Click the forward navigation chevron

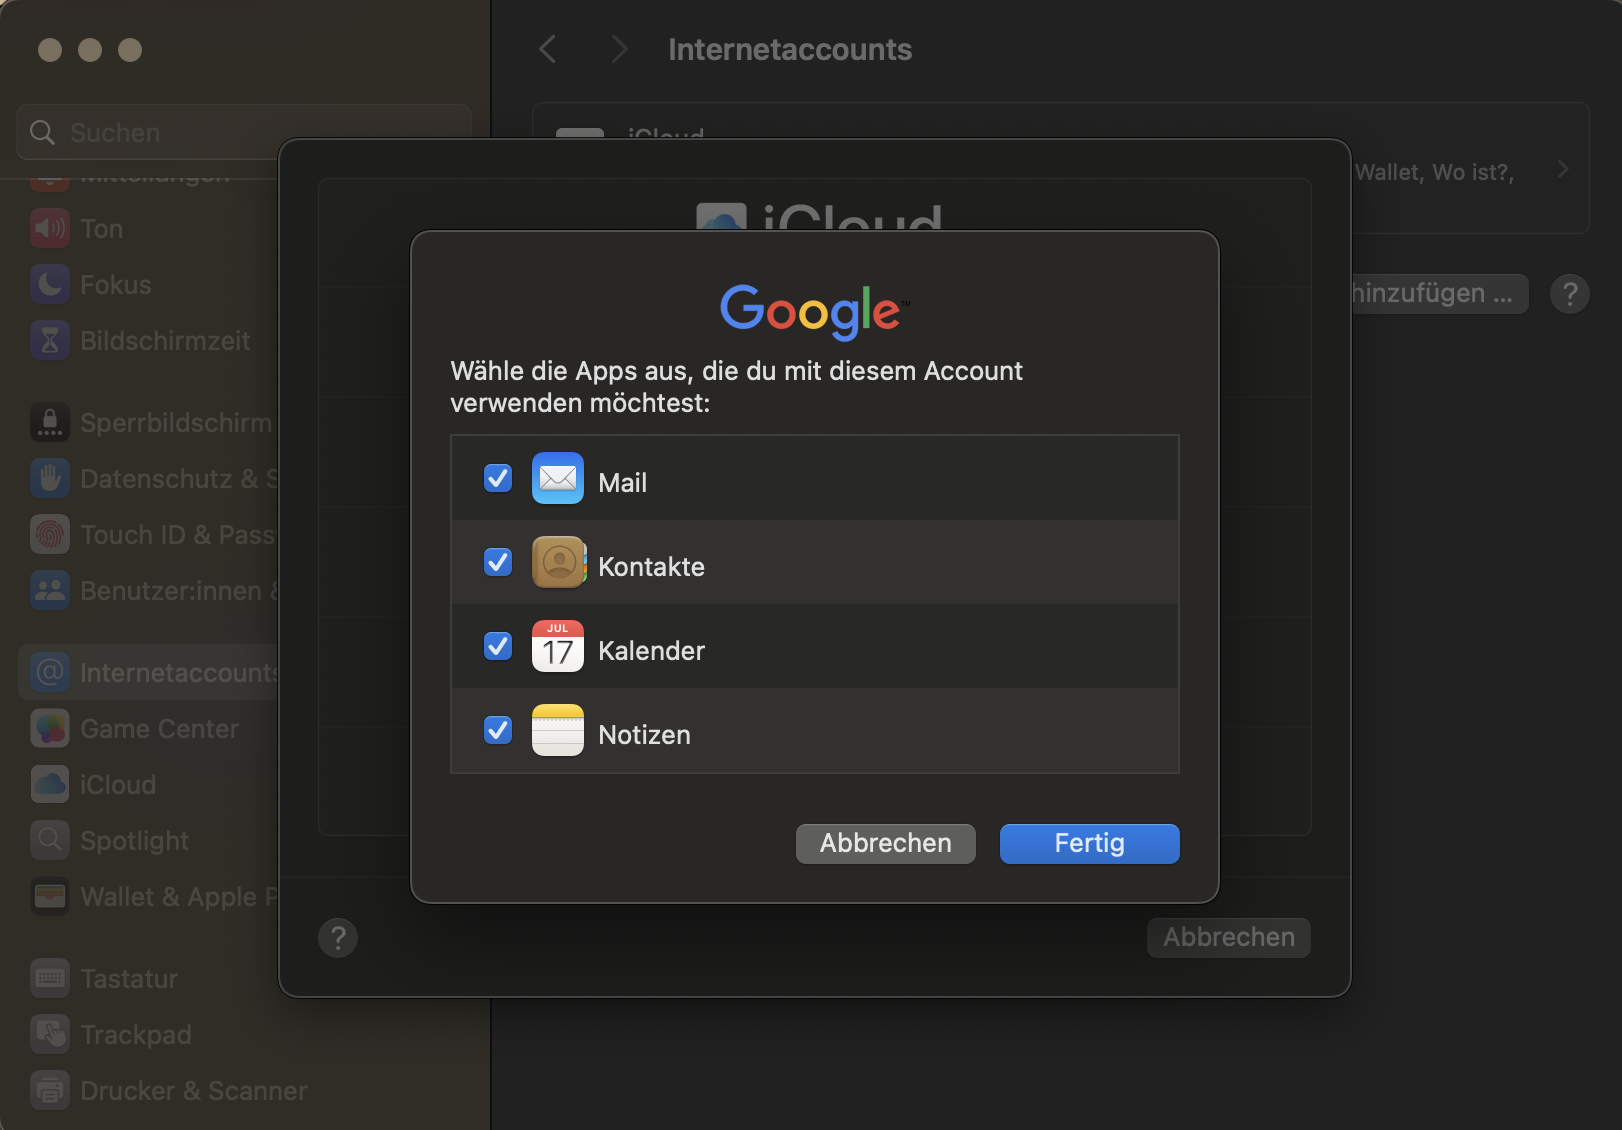pyautogui.click(x=619, y=48)
